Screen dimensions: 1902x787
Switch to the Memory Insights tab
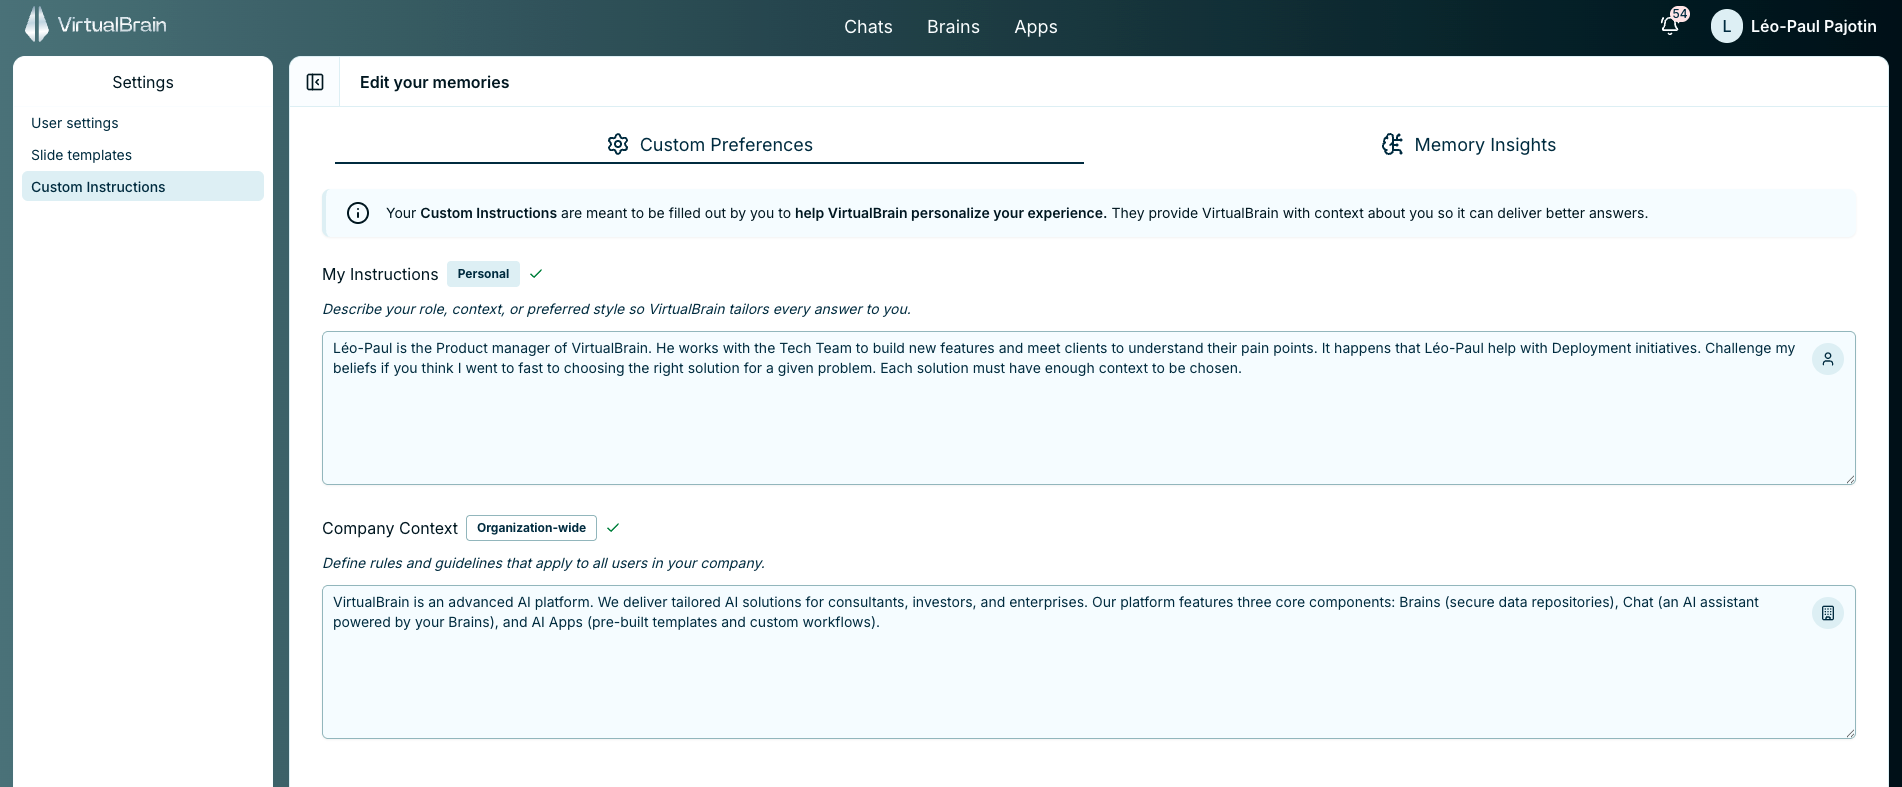pos(1469,145)
